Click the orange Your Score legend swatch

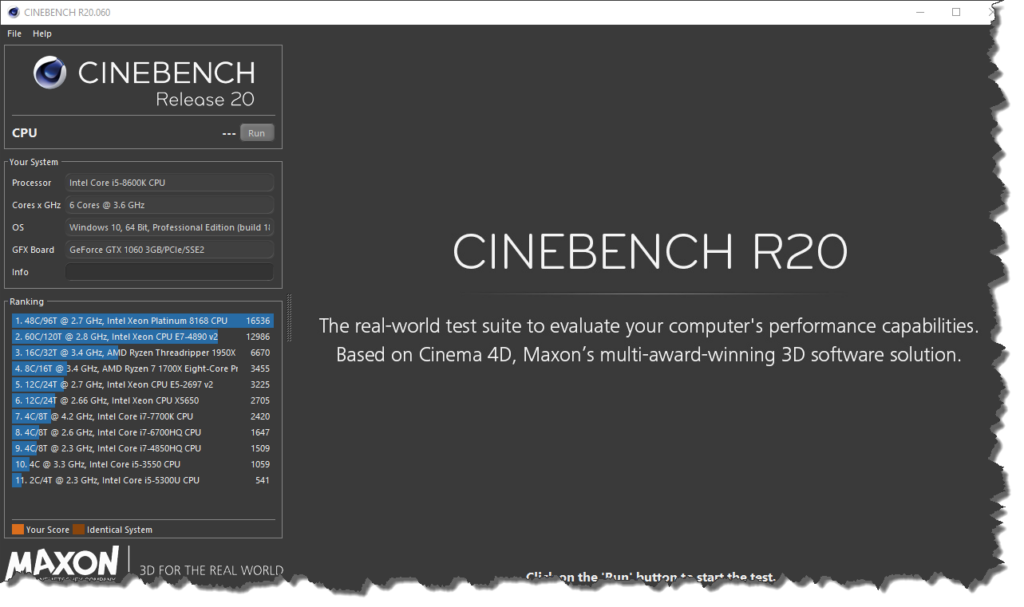point(18,529)
